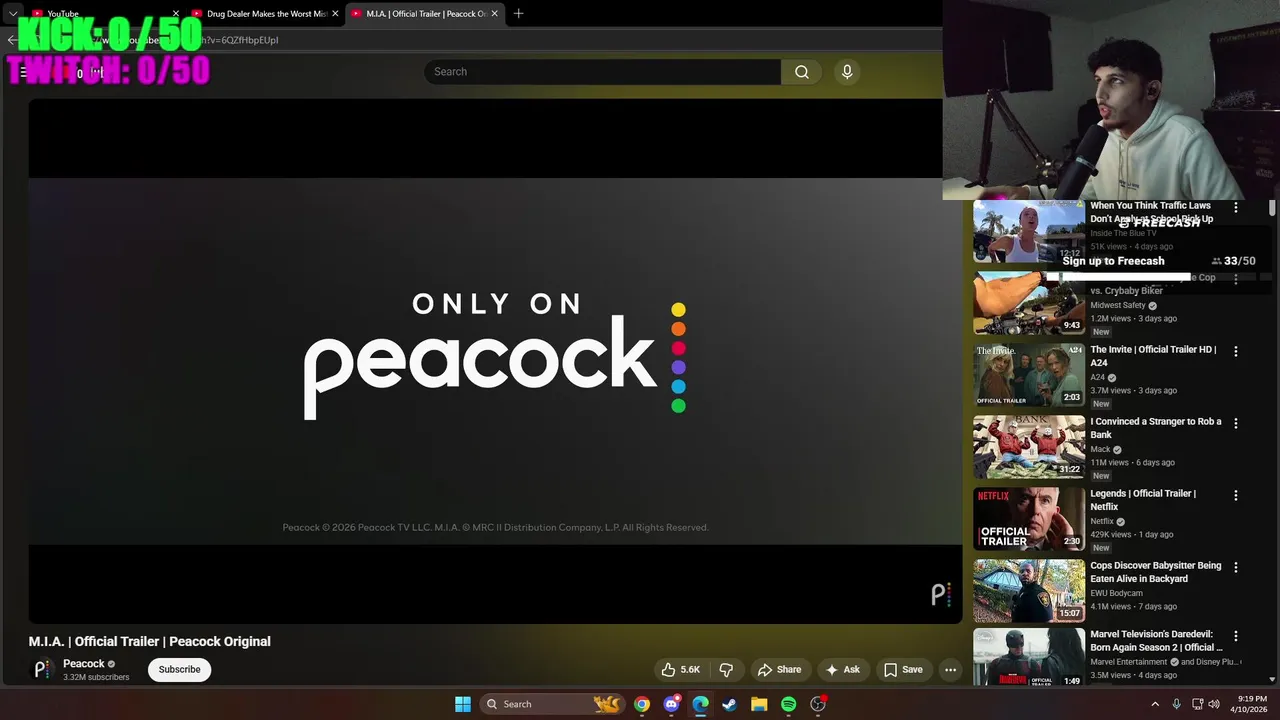Open Windows taskbar search box
Screen dimensions: 1280x720
click(551, 704)
